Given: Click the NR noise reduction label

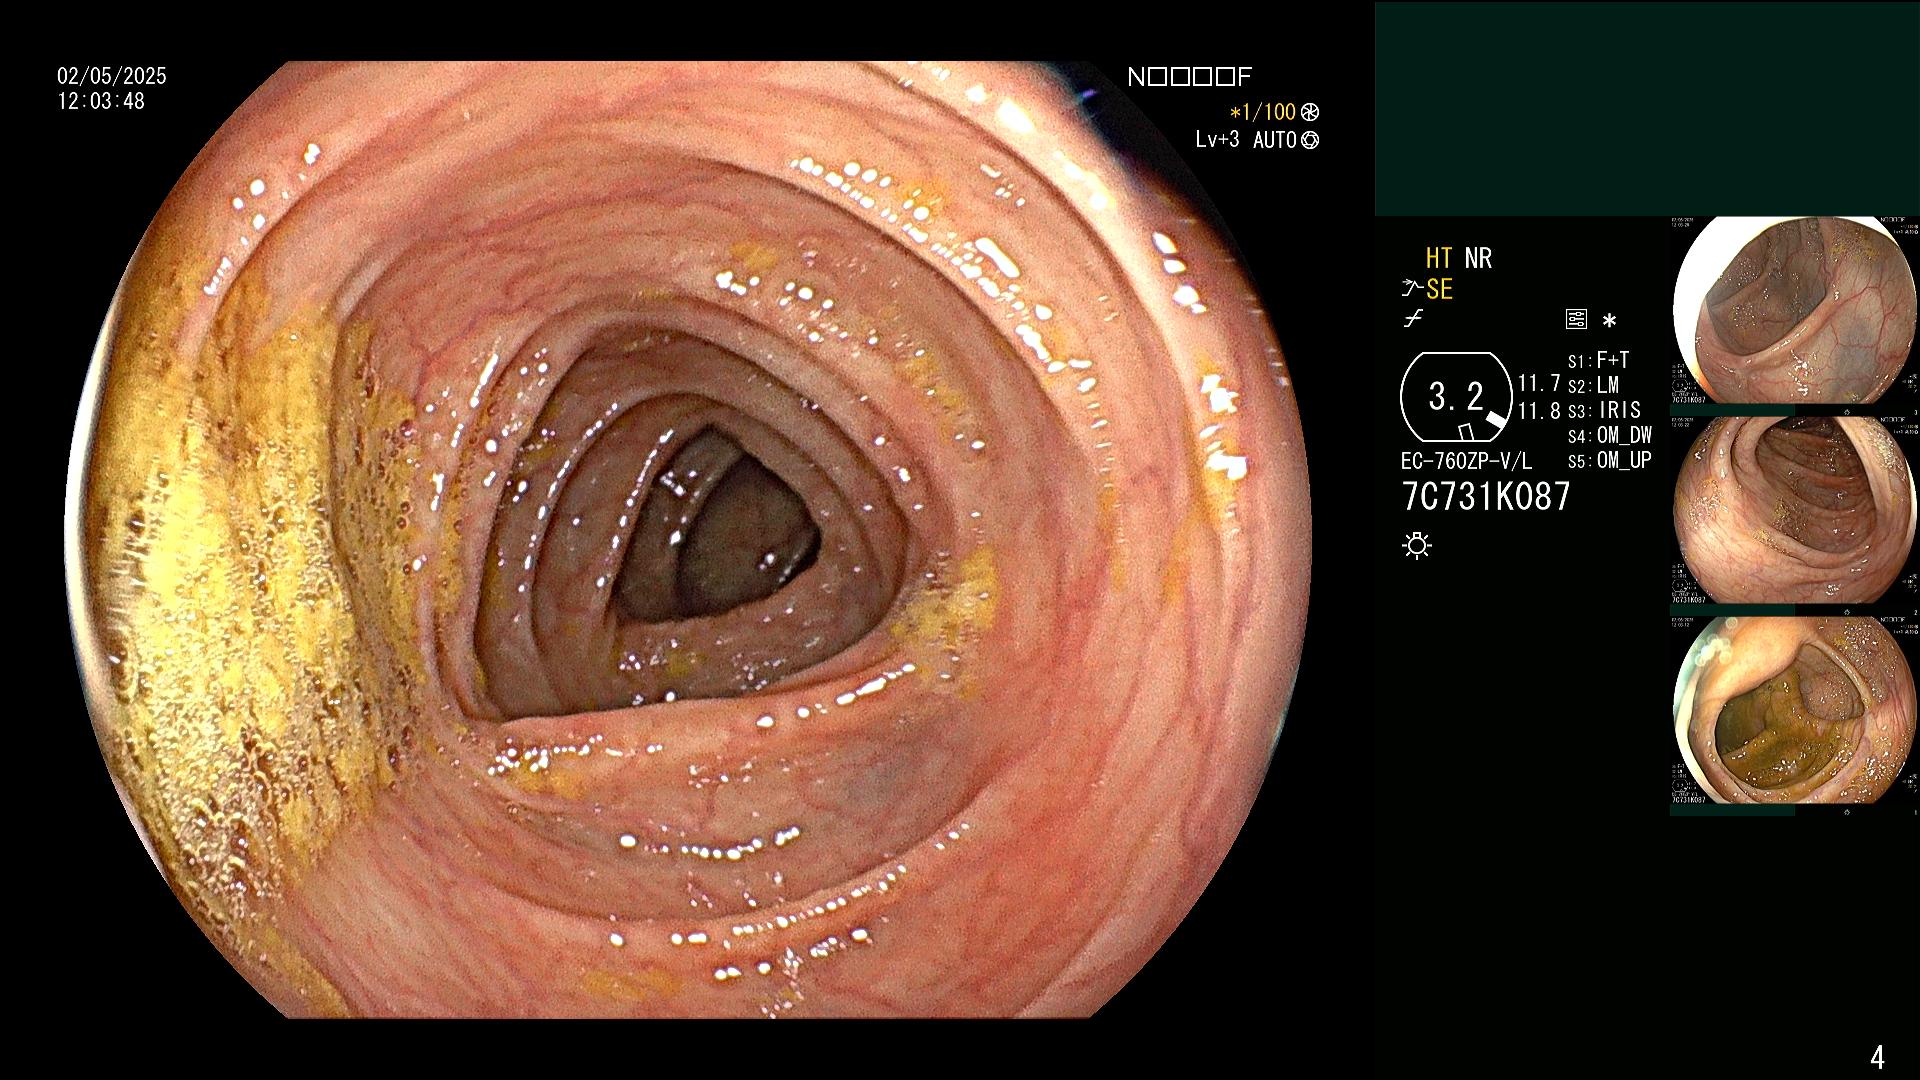Looking at the screenshot, I should (1478, 259).
